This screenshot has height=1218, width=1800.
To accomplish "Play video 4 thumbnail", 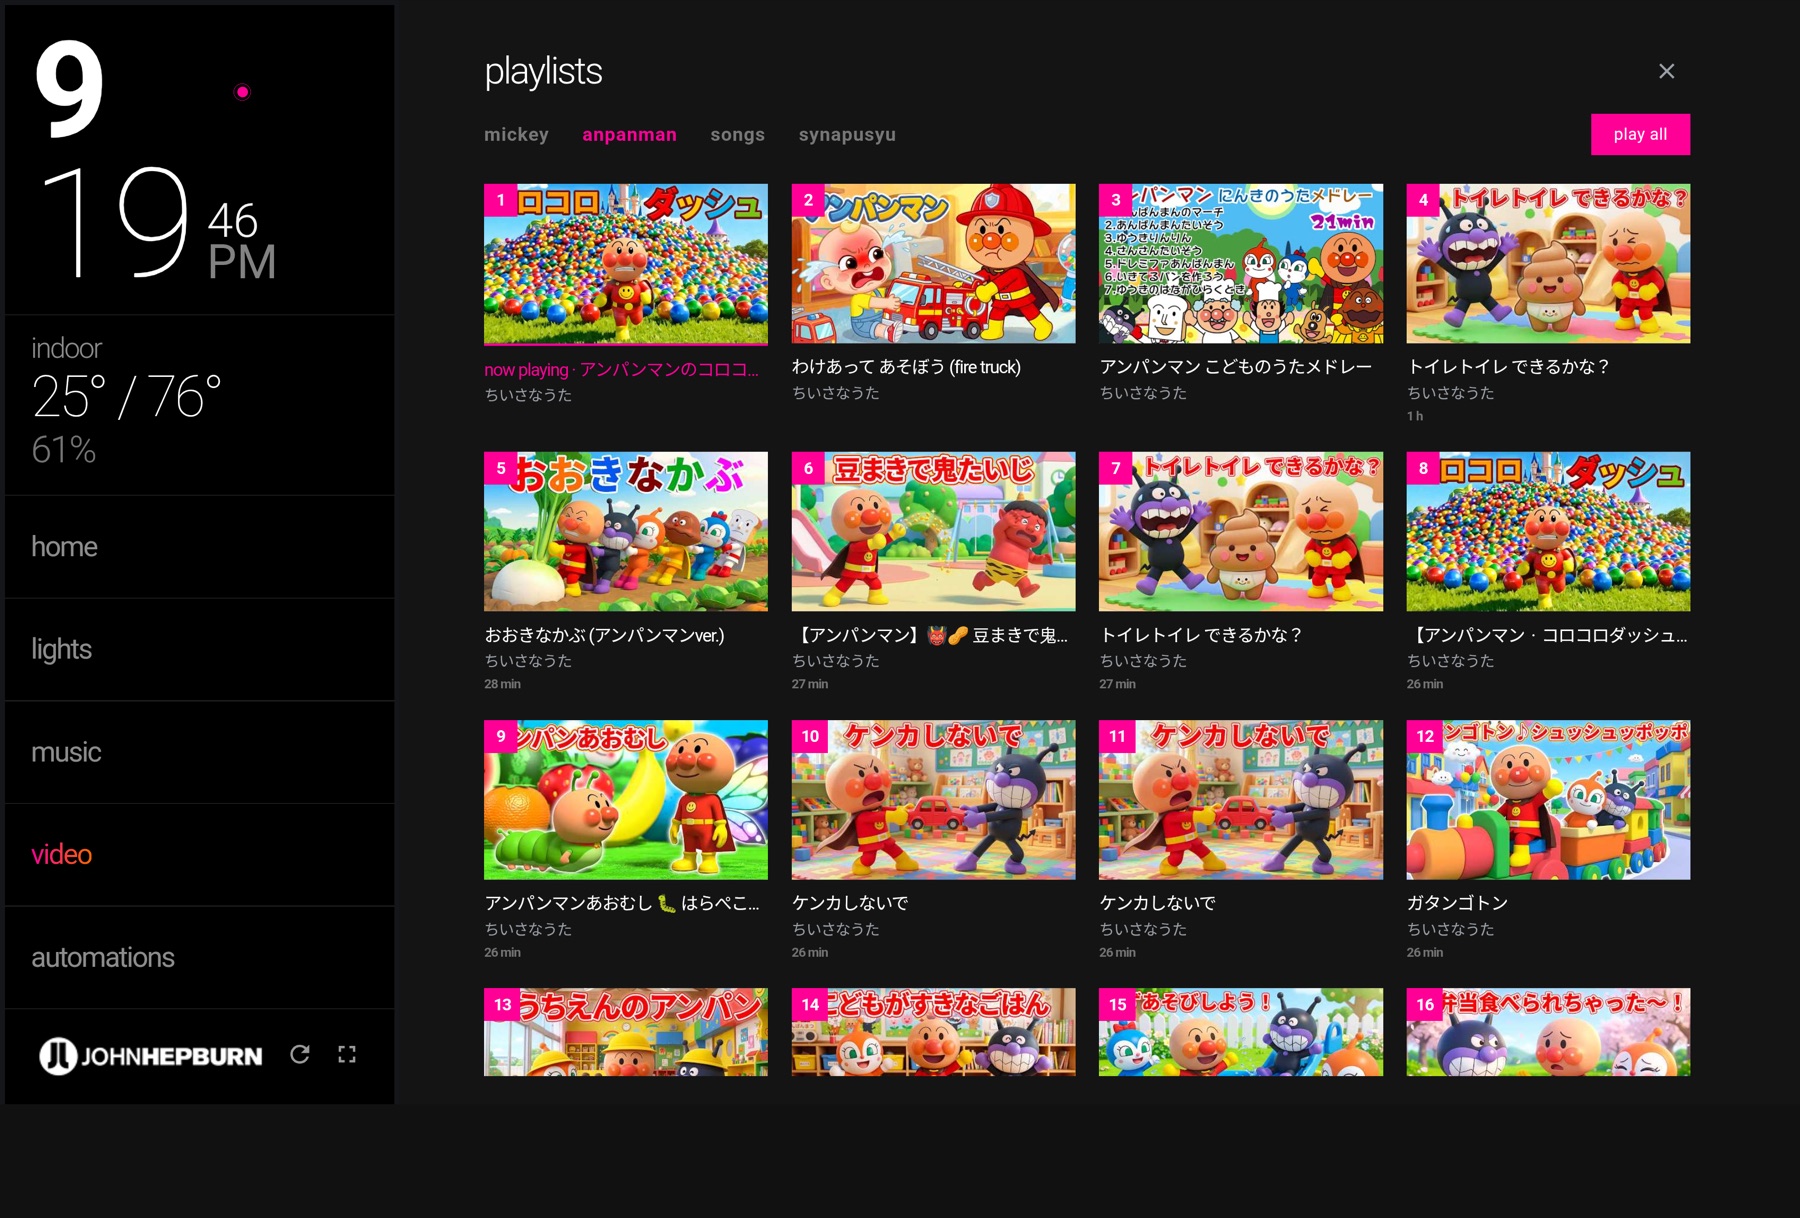I will point(1548,263).
